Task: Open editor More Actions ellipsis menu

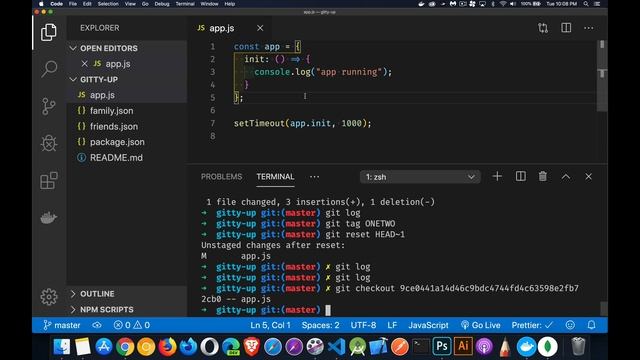Action: (x=588, y=28)
